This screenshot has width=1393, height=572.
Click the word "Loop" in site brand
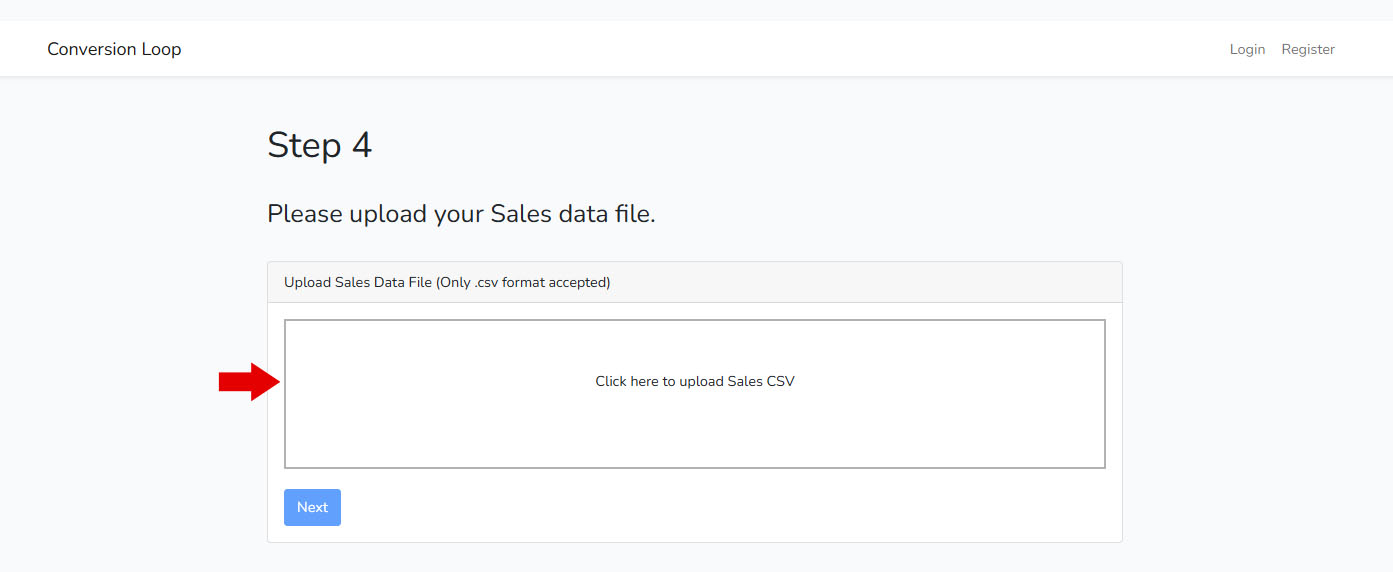[162, 49]
